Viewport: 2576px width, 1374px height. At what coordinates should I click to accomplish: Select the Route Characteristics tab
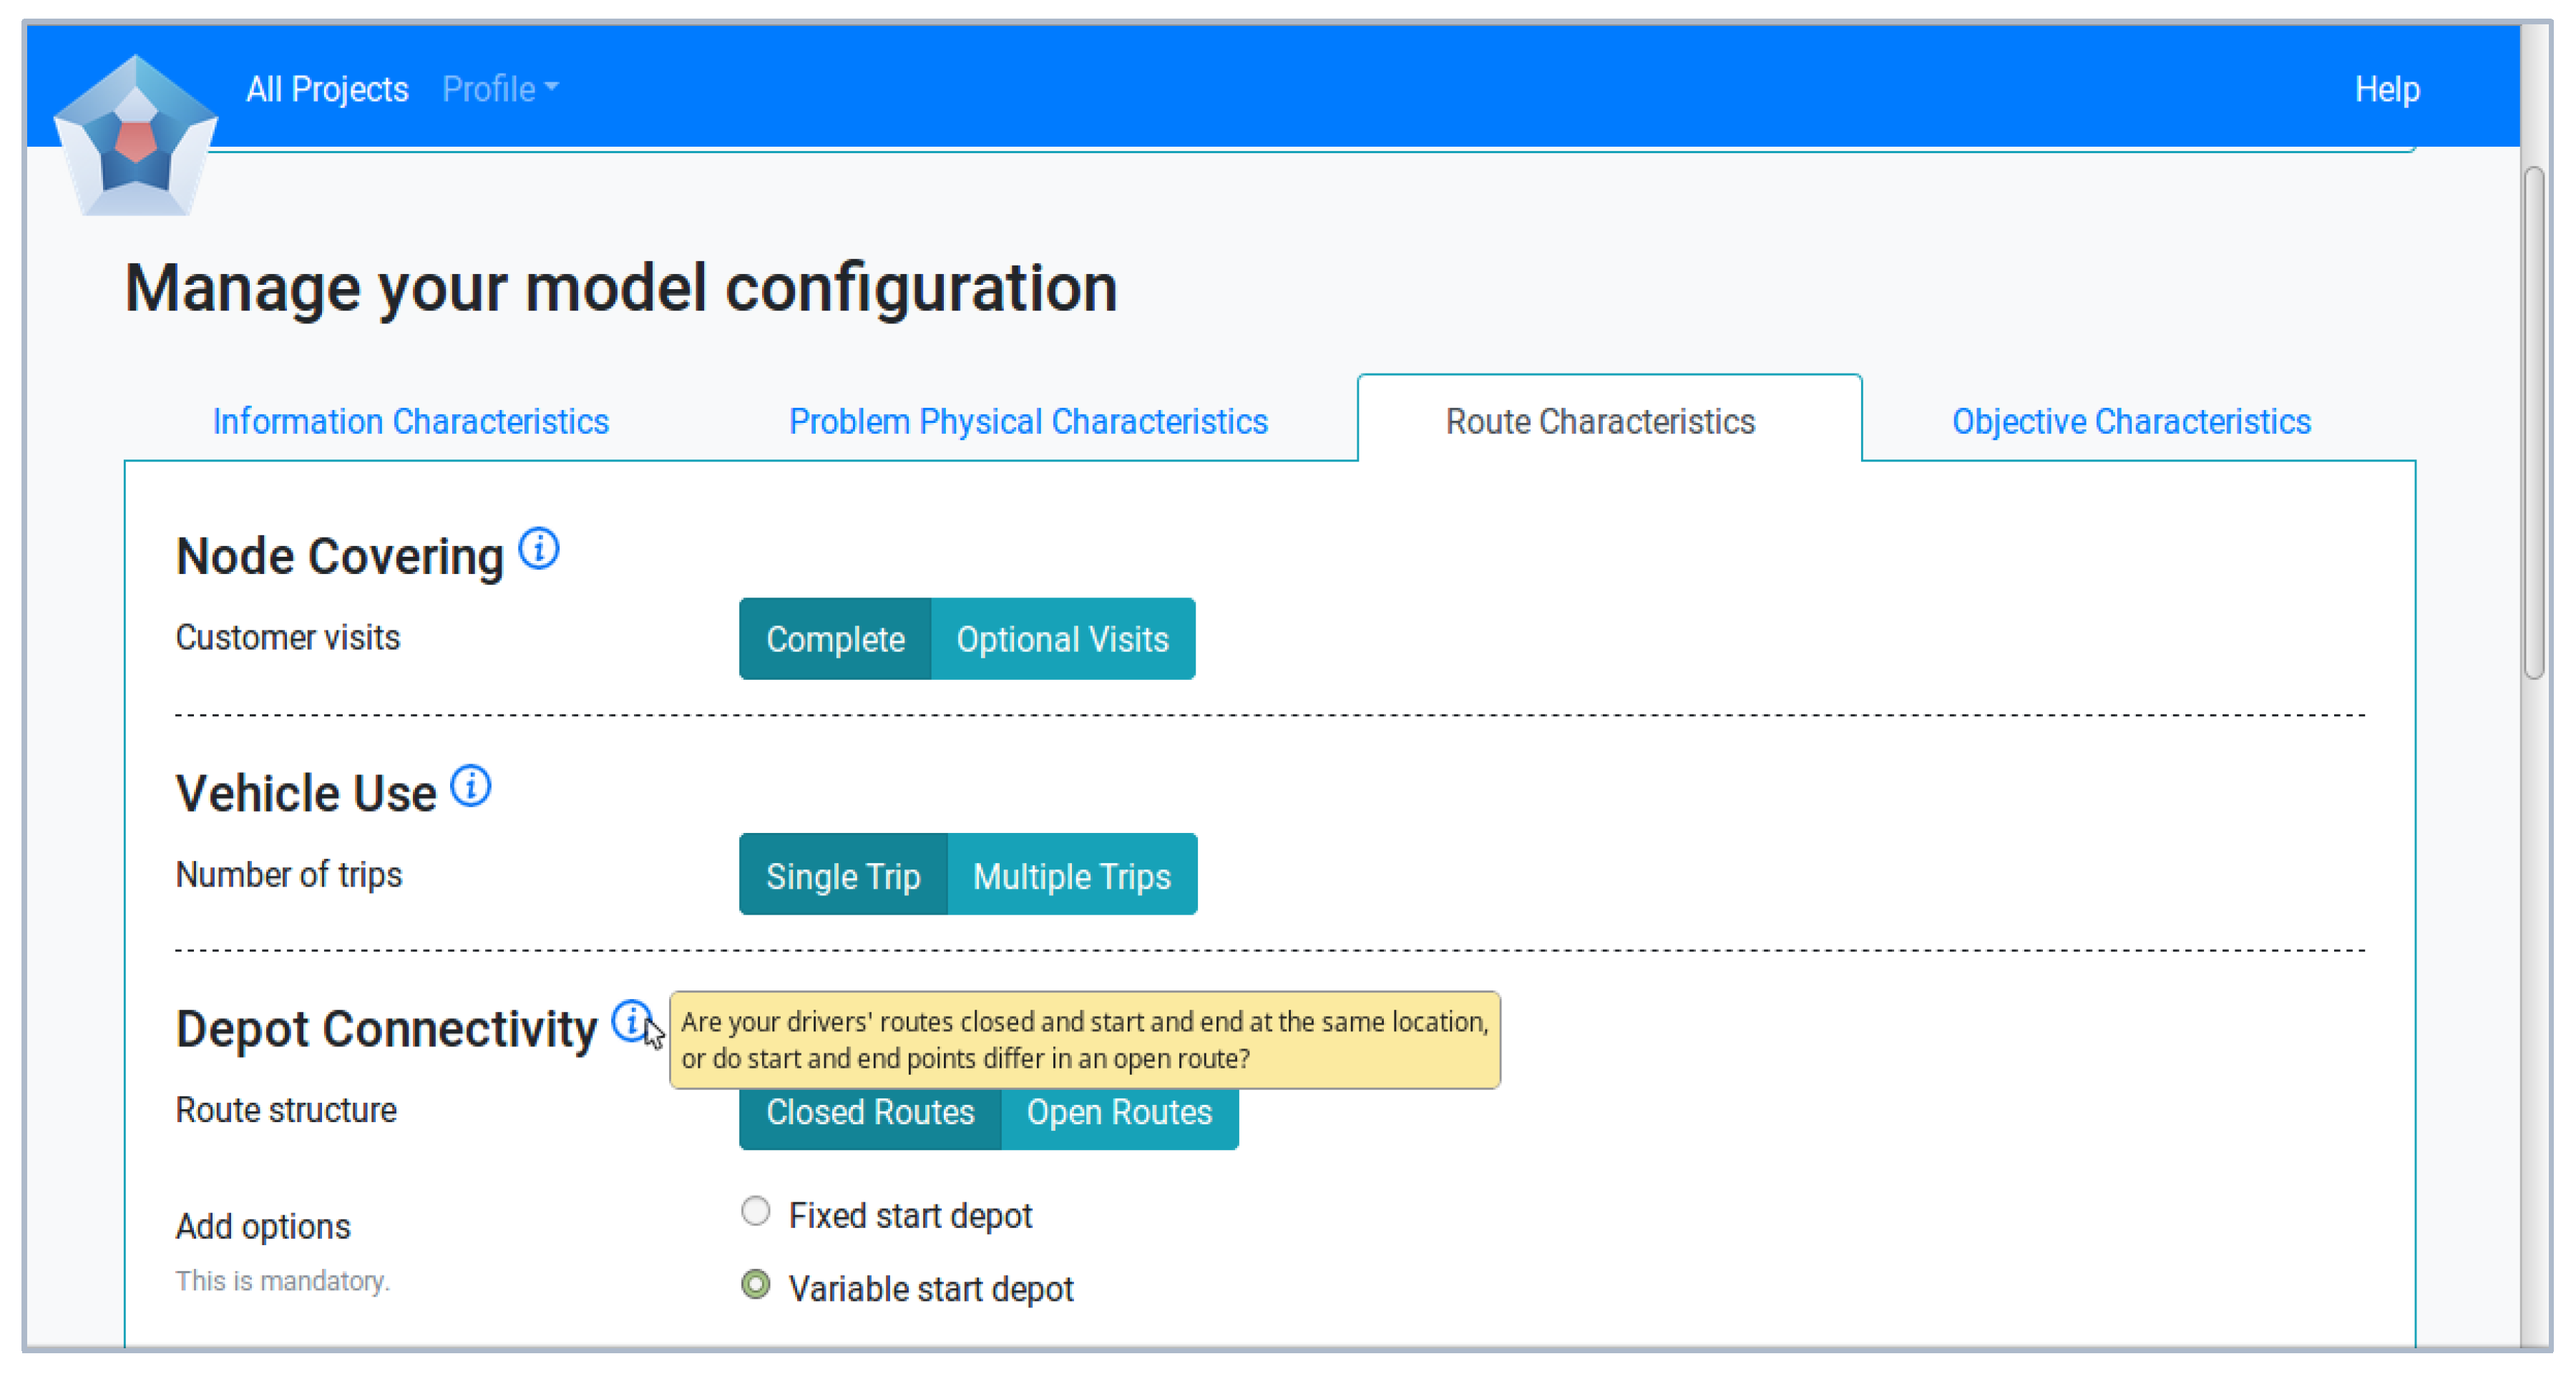(x=1600, y=422)
